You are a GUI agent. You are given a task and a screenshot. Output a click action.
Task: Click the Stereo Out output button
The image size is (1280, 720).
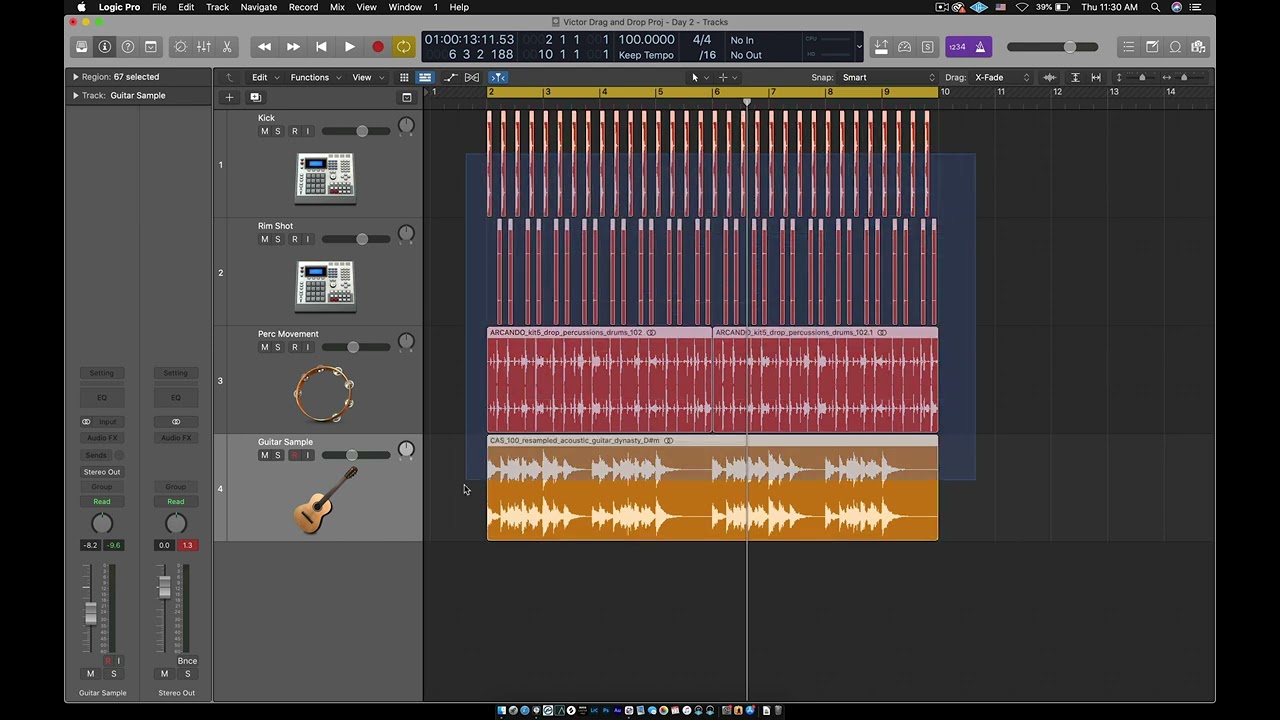[x=102, y=472]
